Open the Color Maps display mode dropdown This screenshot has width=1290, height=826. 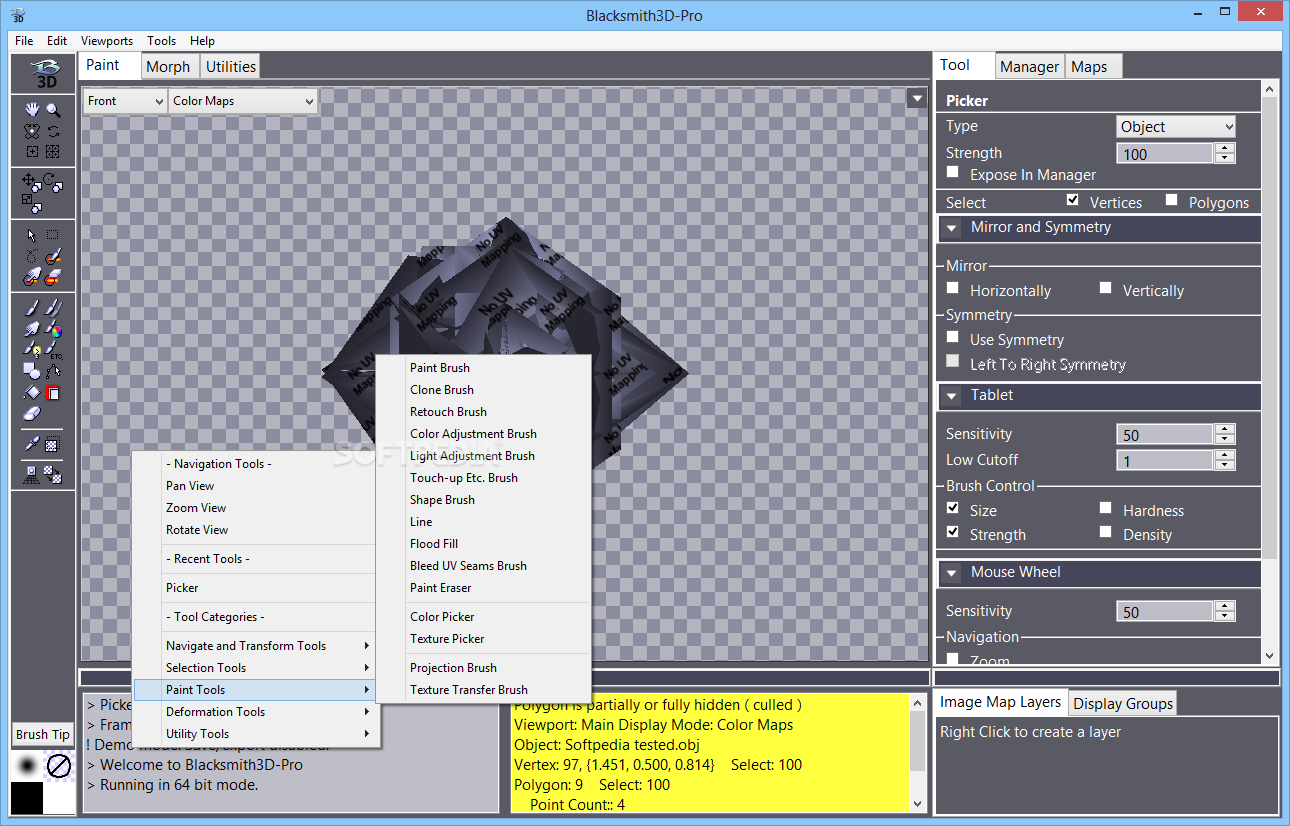point(243,101)
